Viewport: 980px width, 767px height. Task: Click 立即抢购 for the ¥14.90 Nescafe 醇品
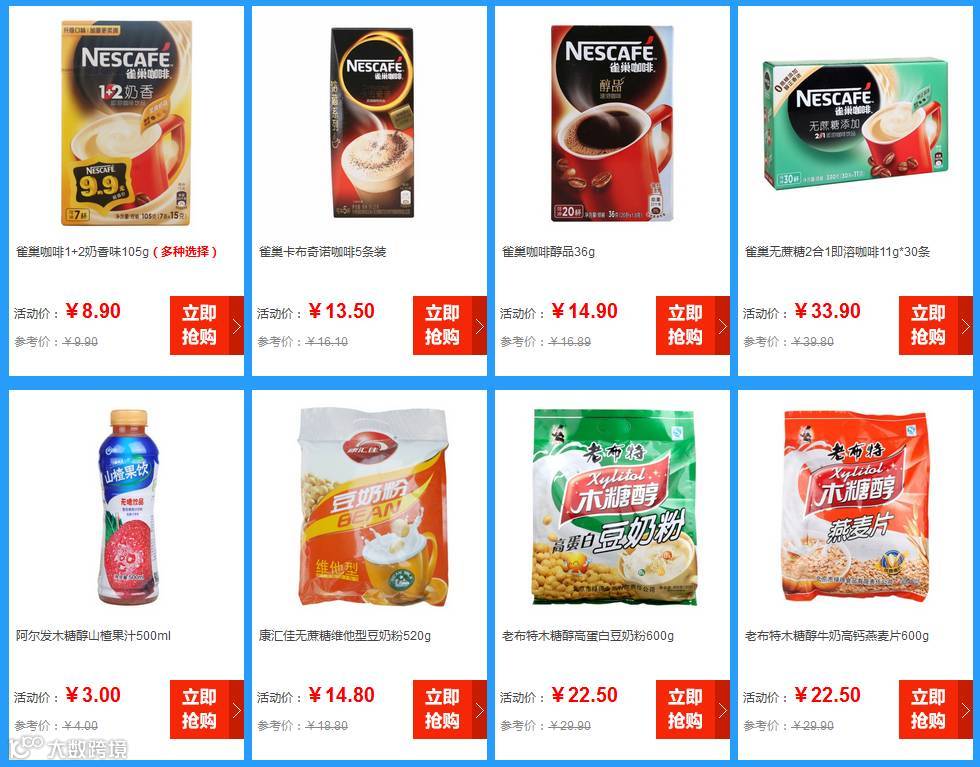[692, 326]
